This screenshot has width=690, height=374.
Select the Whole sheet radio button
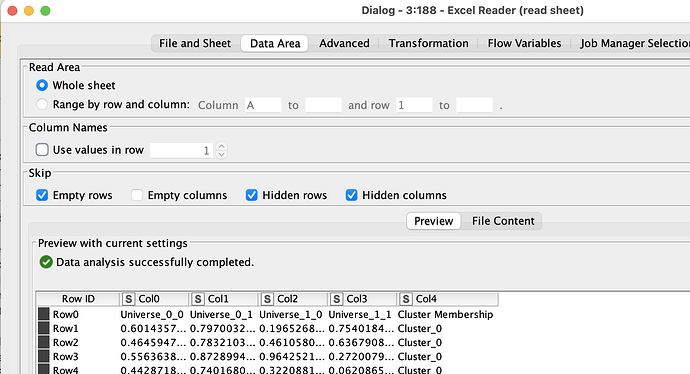tap(42, 85)
